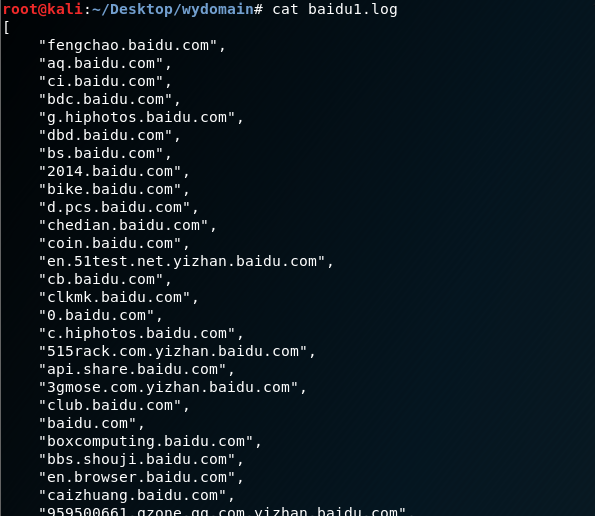
Task: Click on bdc.baidu.com text
Action: [110, 99]
